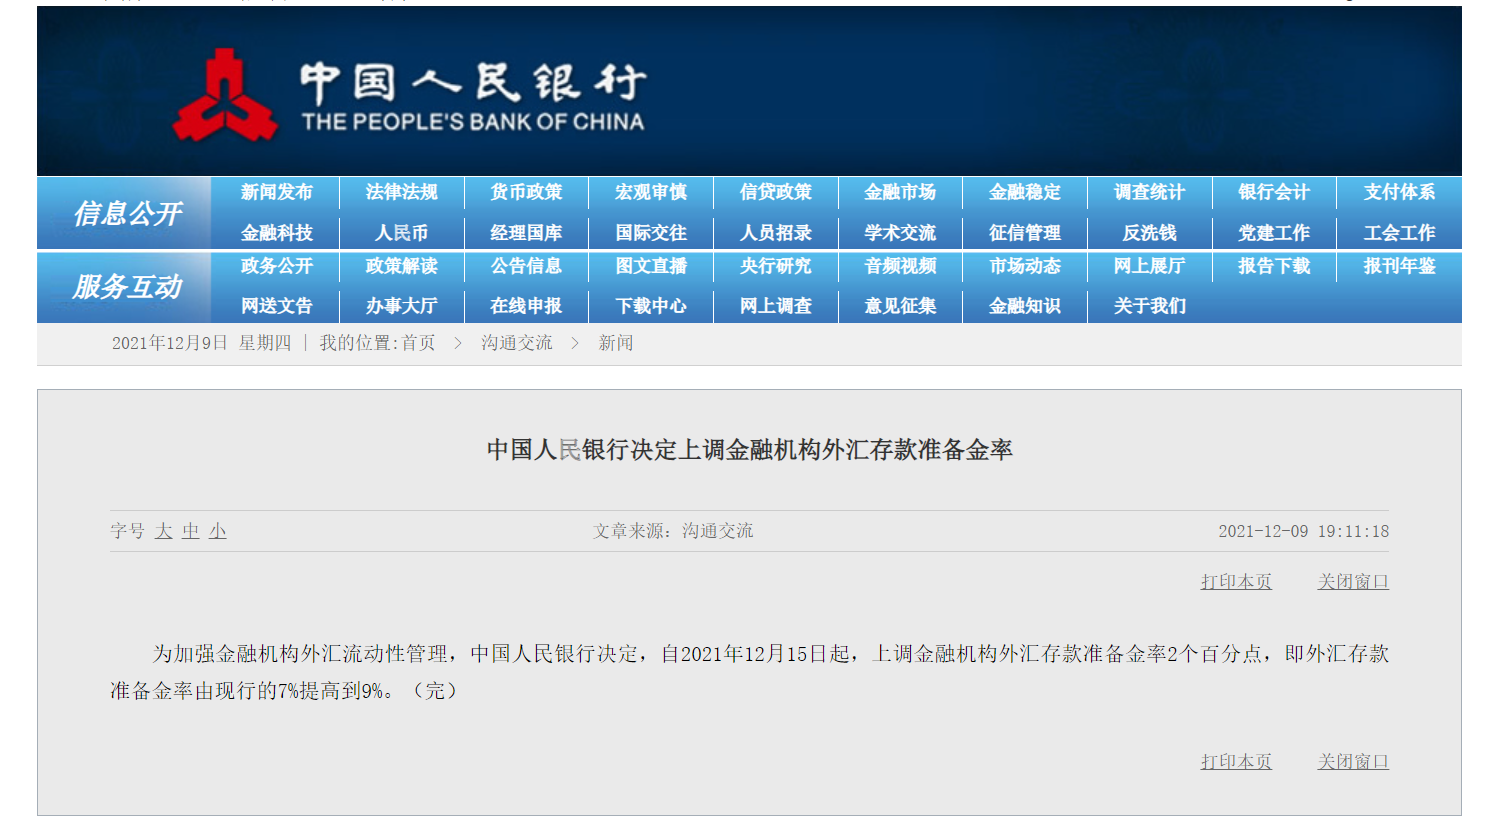The height and width of the screenshot is (816, 1504).
Task: Click the 文章来源：沟通交流 source text
Action: tap(673, 531)
